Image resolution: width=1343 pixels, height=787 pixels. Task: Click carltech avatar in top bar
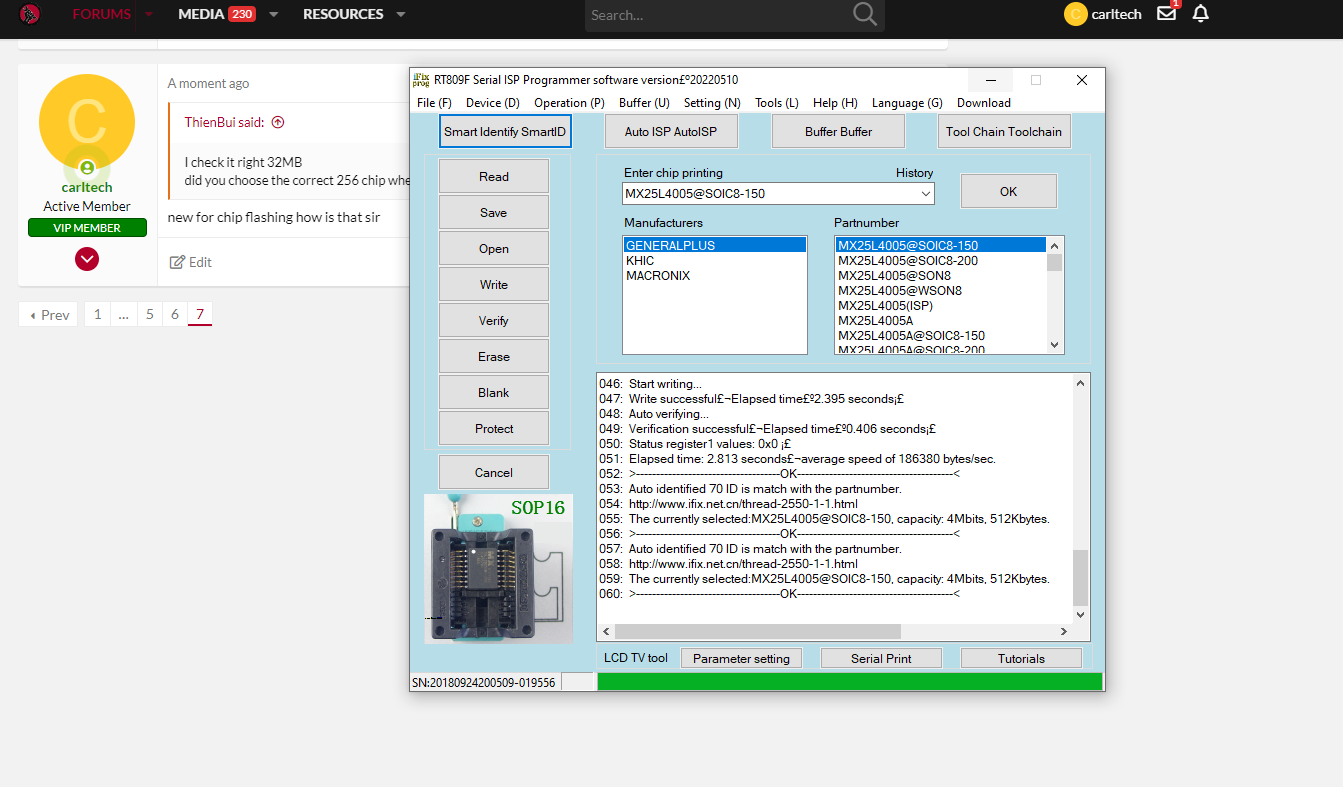pyautogui.click(x=1075, y=14)
